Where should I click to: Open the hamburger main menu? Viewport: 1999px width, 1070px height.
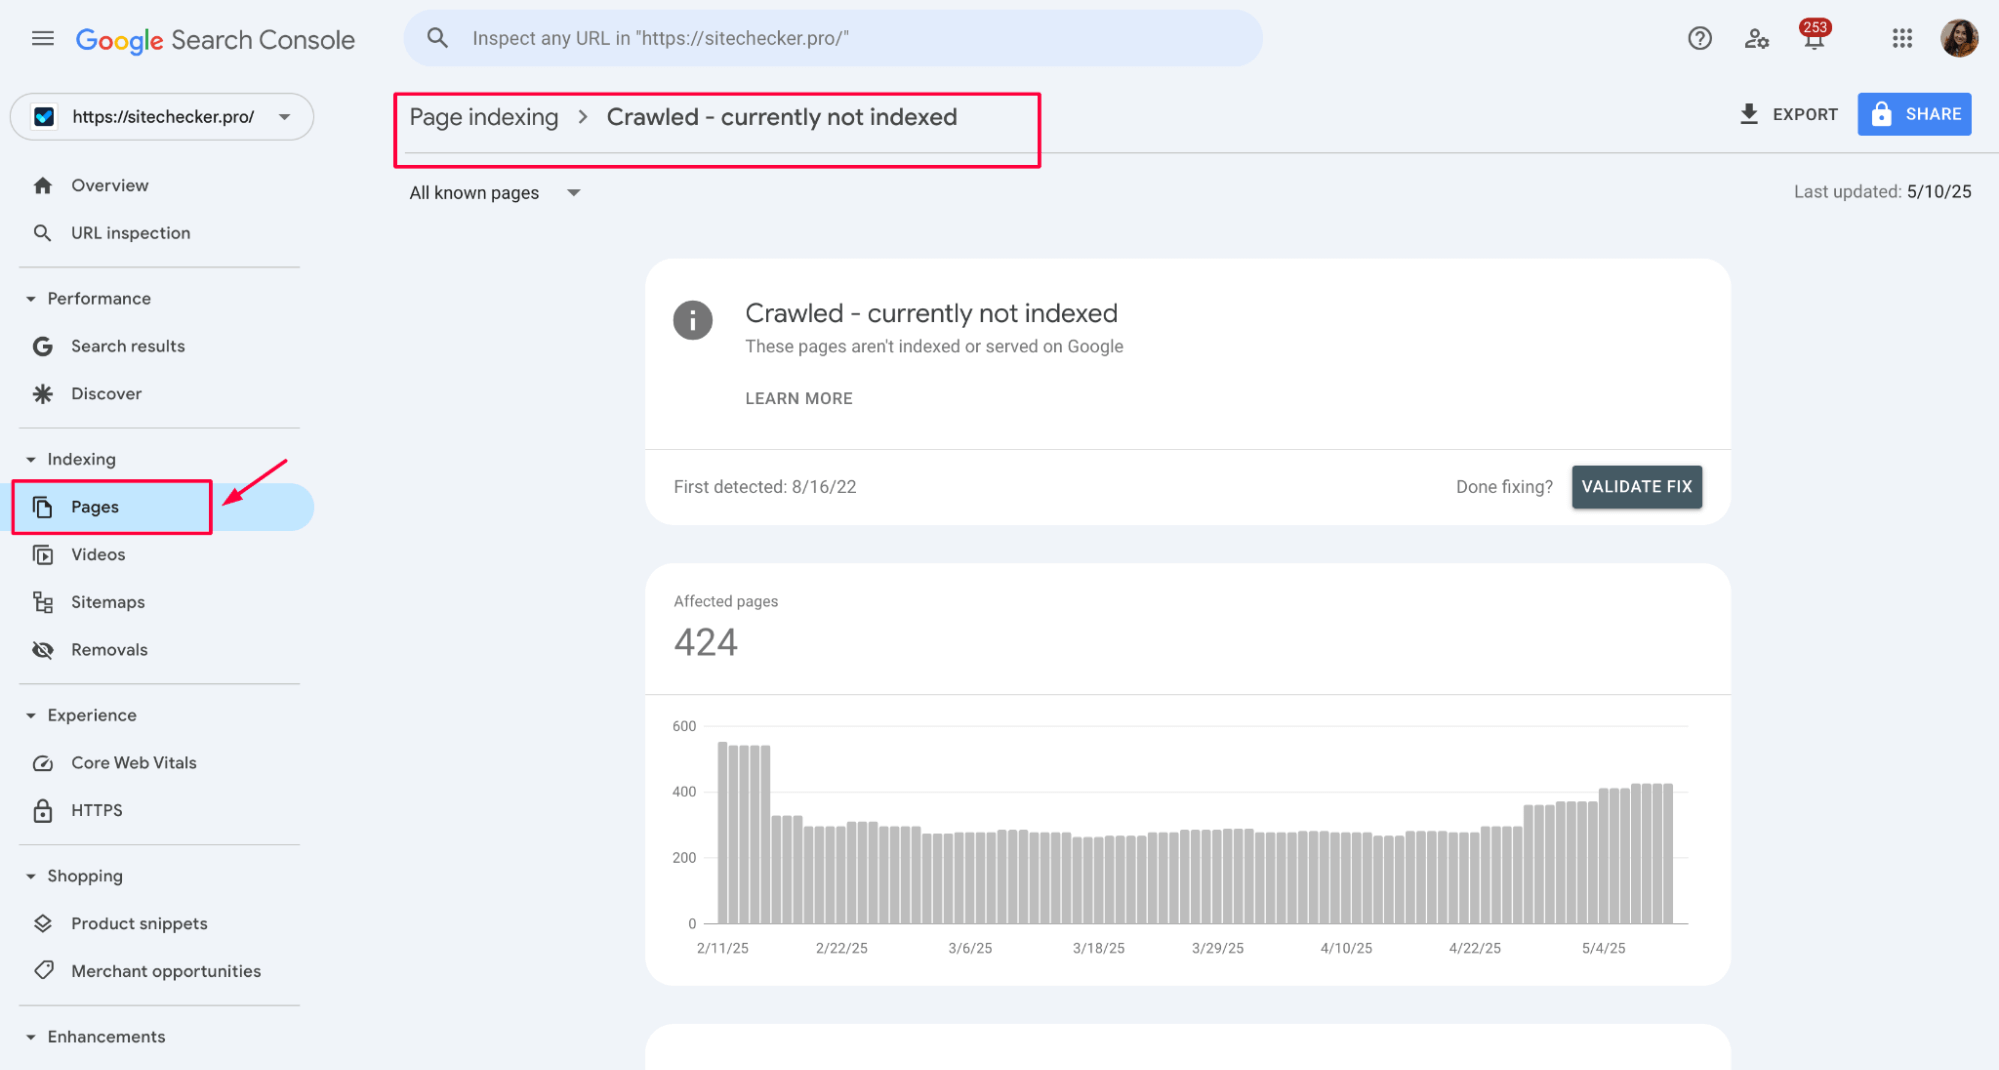[42, 39]
